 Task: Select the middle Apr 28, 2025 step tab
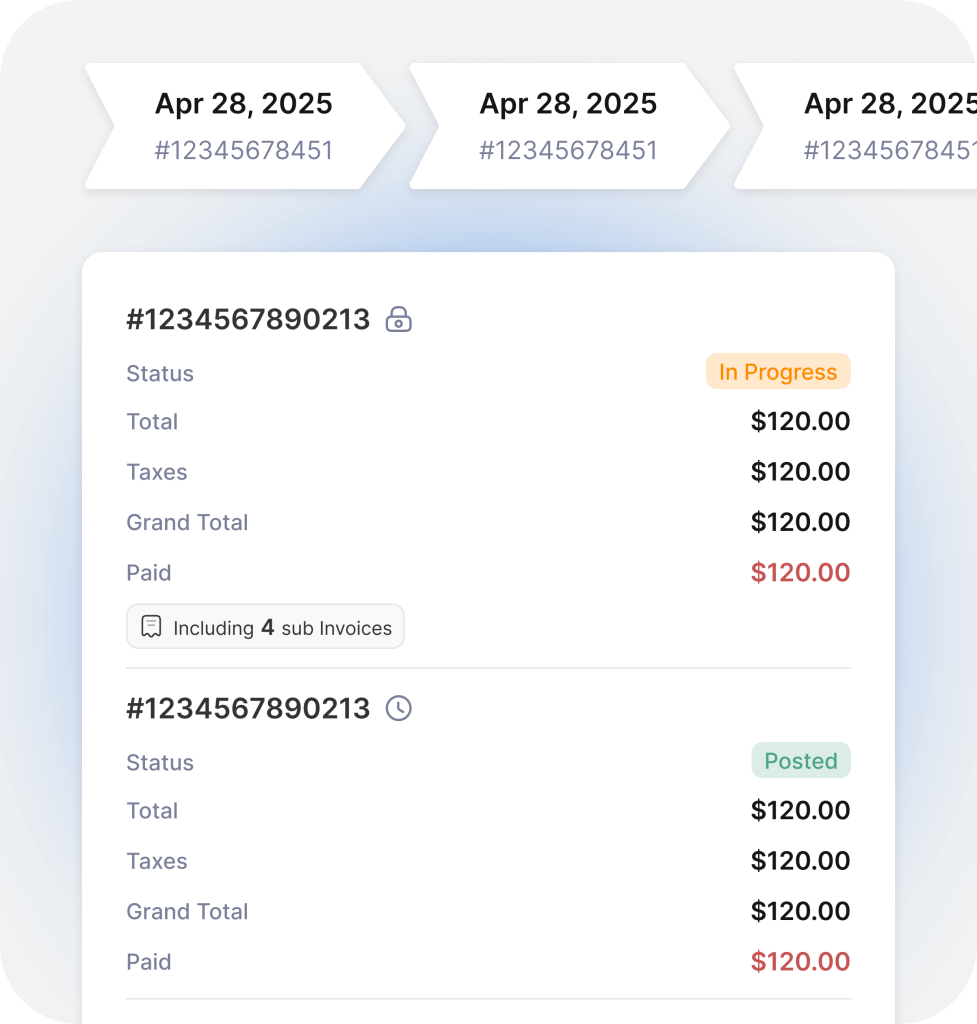(568, 126)
